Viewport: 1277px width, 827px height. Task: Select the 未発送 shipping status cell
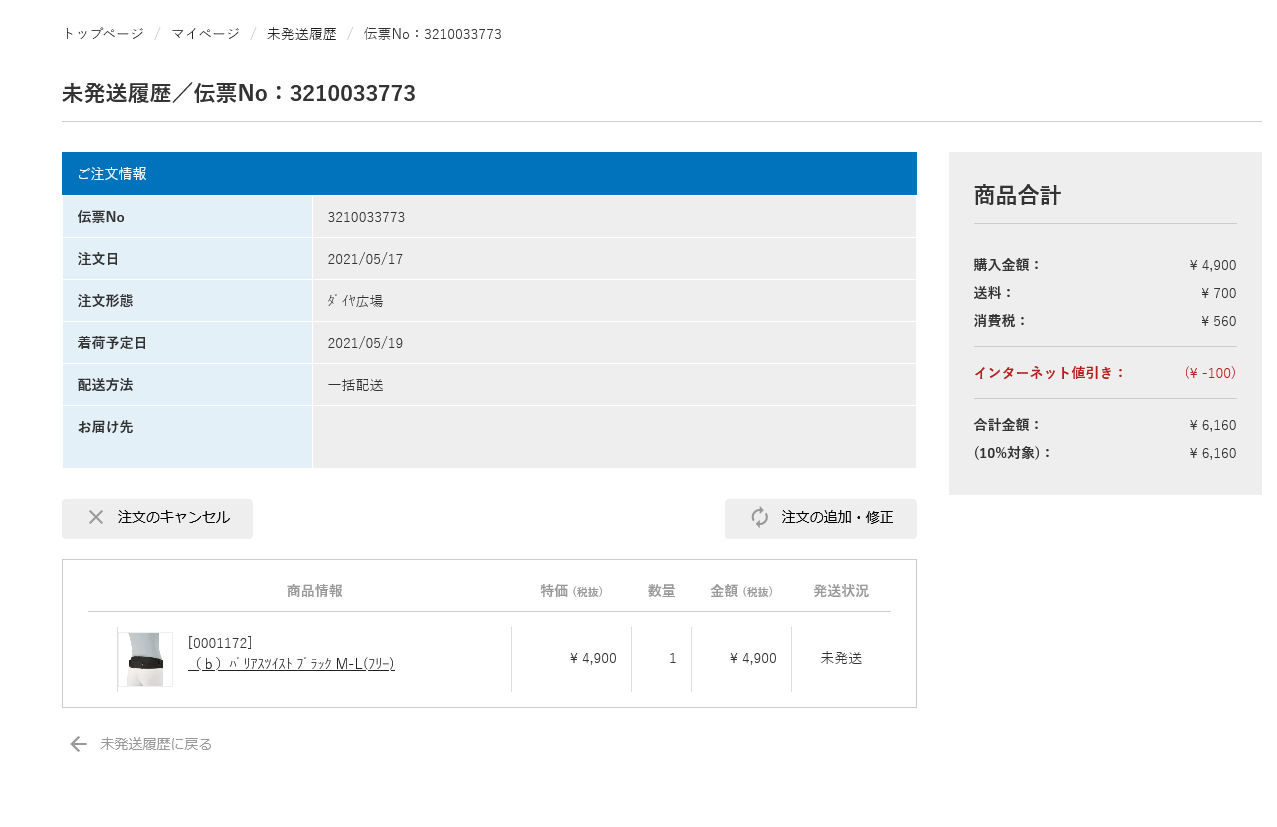(841, 658)
